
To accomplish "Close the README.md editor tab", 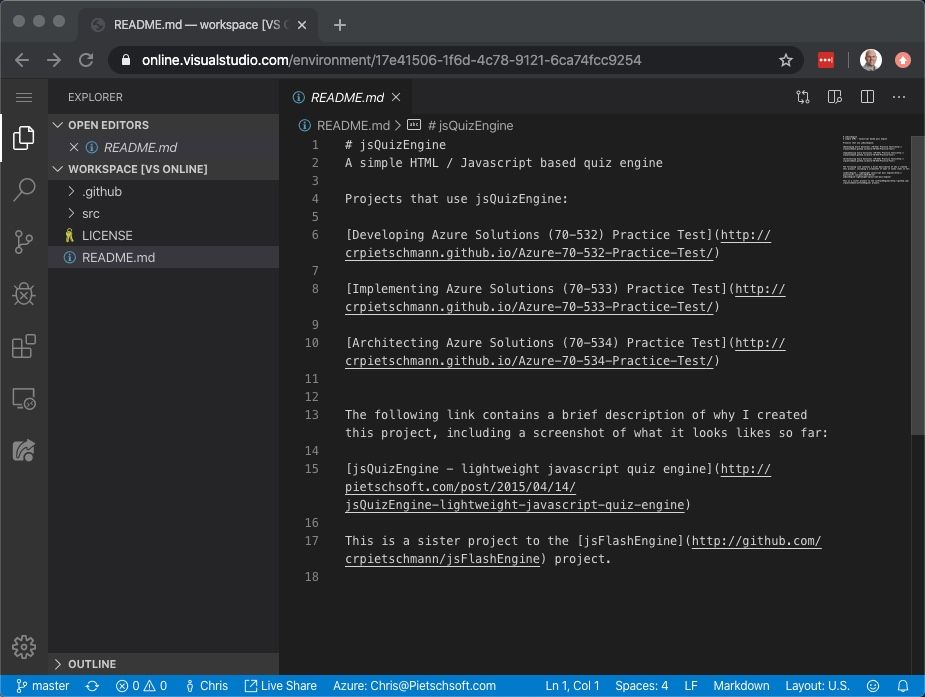I will coord(396,97).
